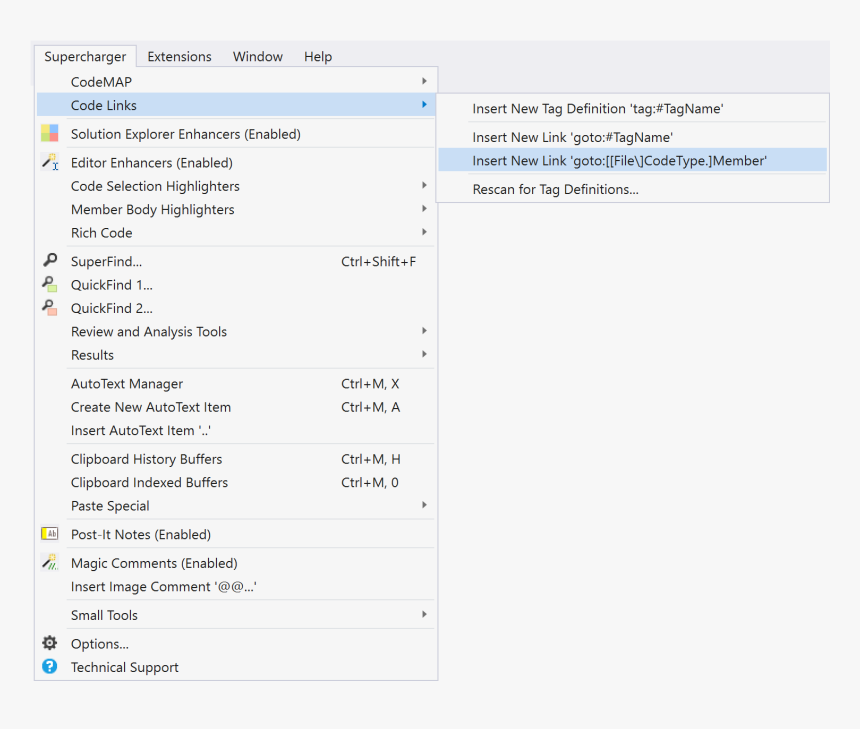Image resolution: width=860 pixels, height=729 pixels.
Task: Click the SuperFind magnifier icon
Action: coord(50,260)
